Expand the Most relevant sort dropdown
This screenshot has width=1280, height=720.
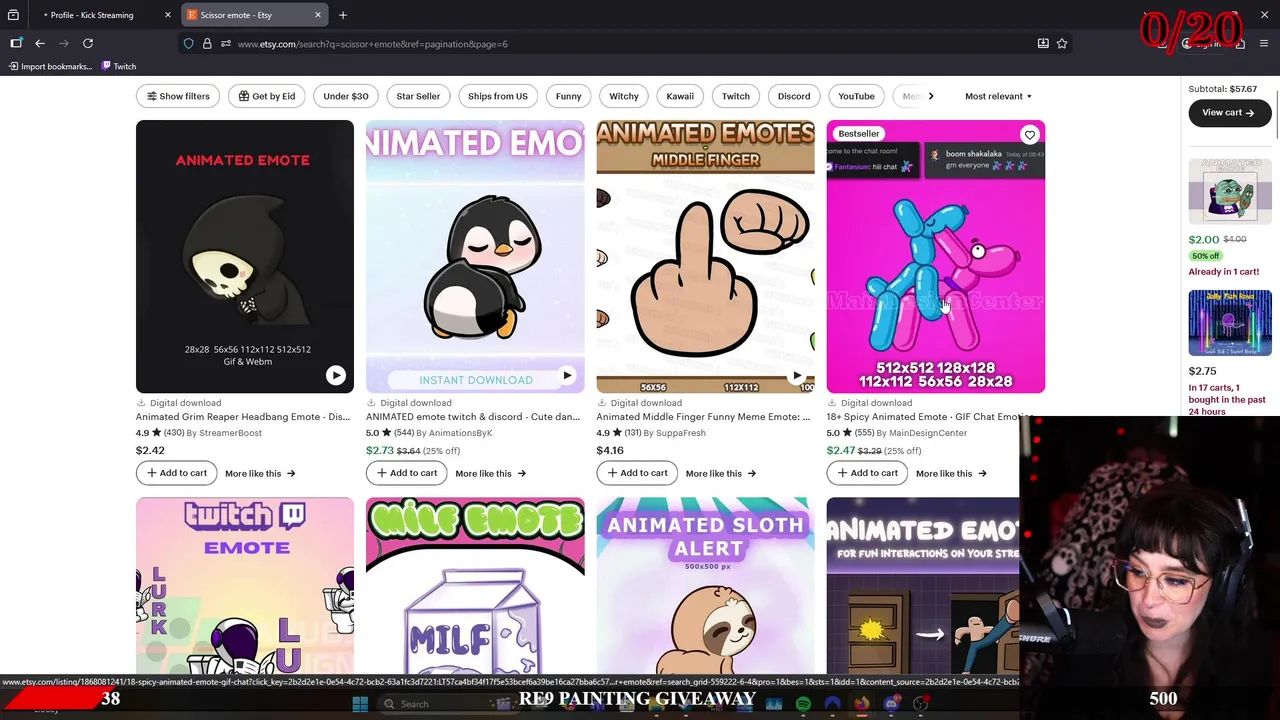click(x=998, y=96)
